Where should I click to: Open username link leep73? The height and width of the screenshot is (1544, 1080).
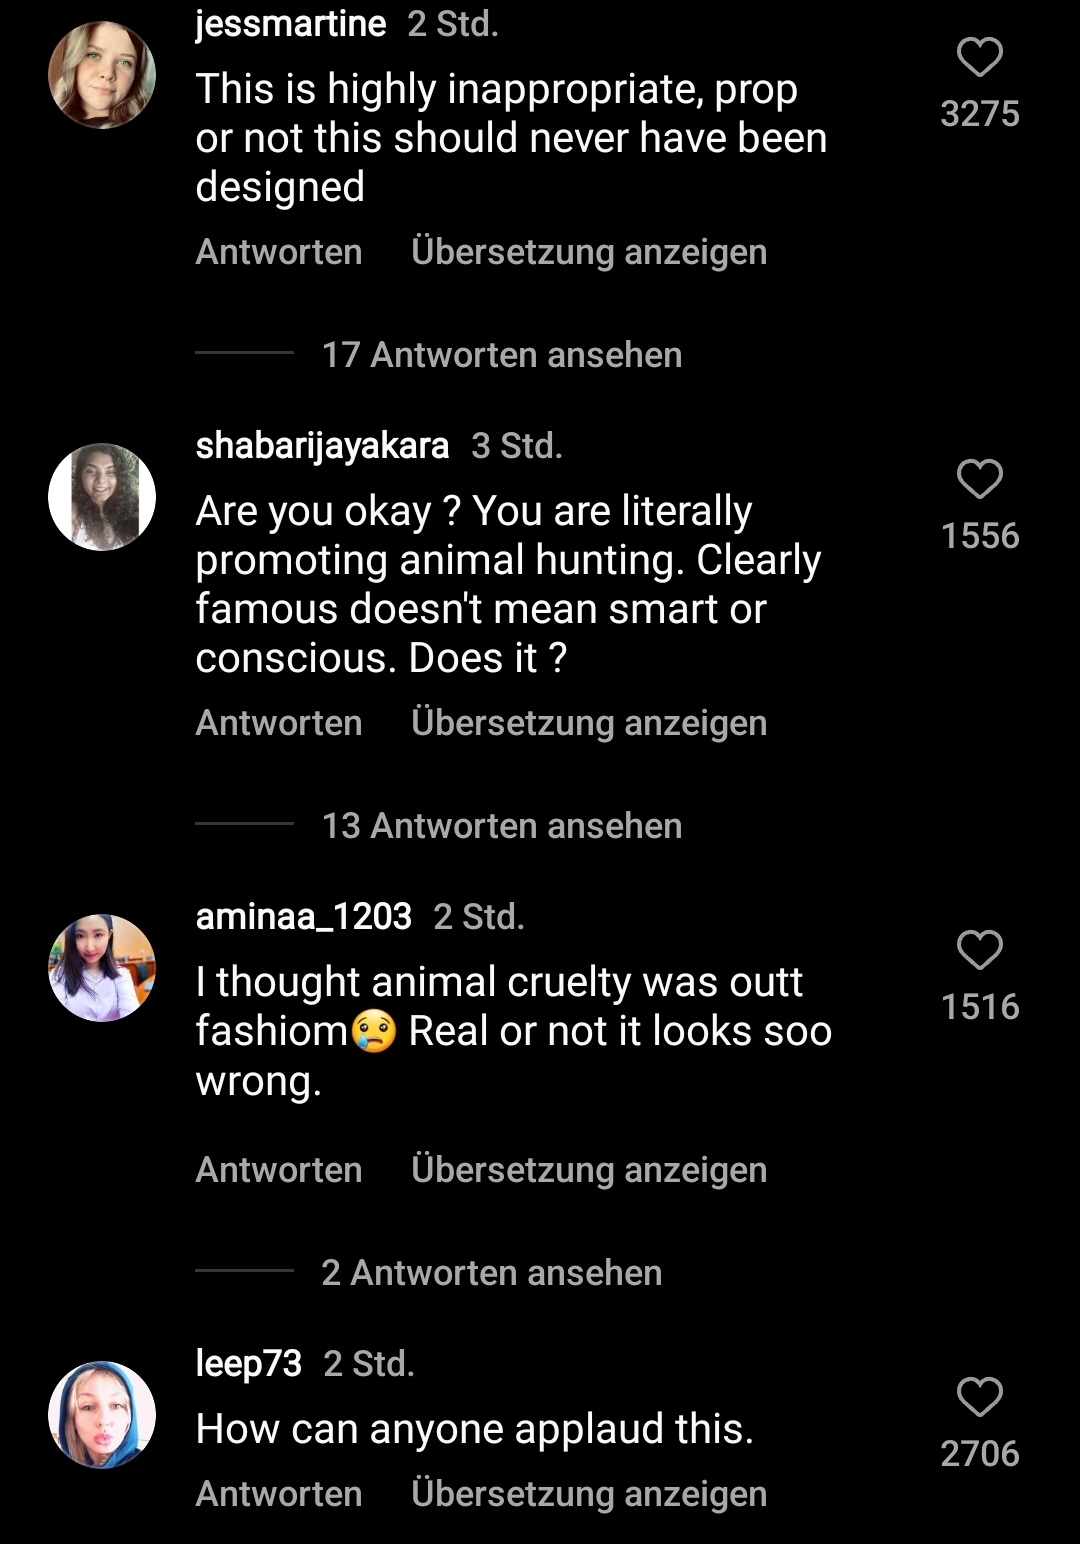tap(248, 1363)
